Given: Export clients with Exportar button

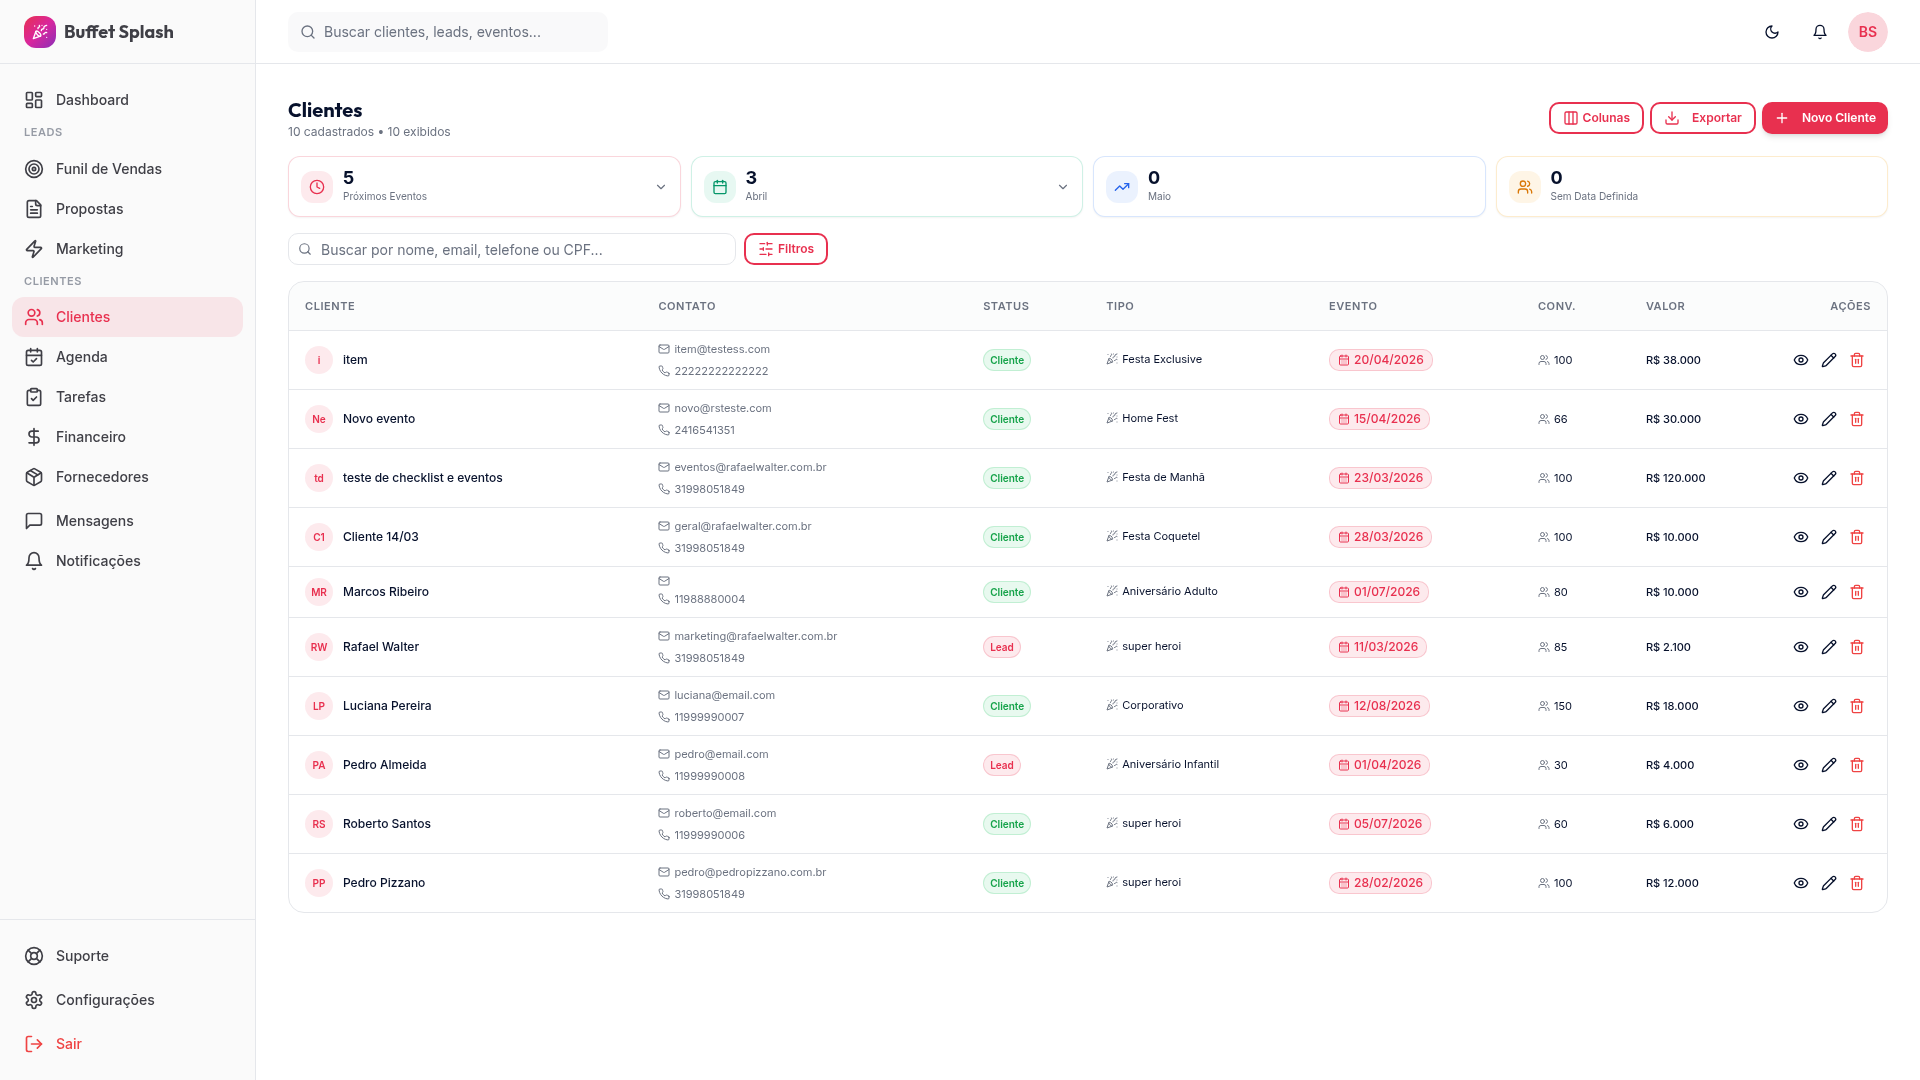Looking at the screenshot, I should tap(1703, 118).
